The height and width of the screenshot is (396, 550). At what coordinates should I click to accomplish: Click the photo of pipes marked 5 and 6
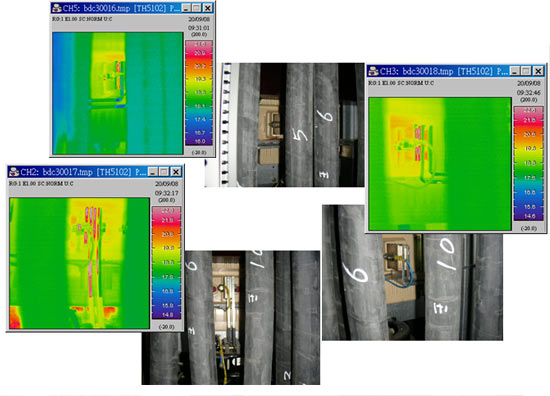pyautogui.click(x=284, y=125)
